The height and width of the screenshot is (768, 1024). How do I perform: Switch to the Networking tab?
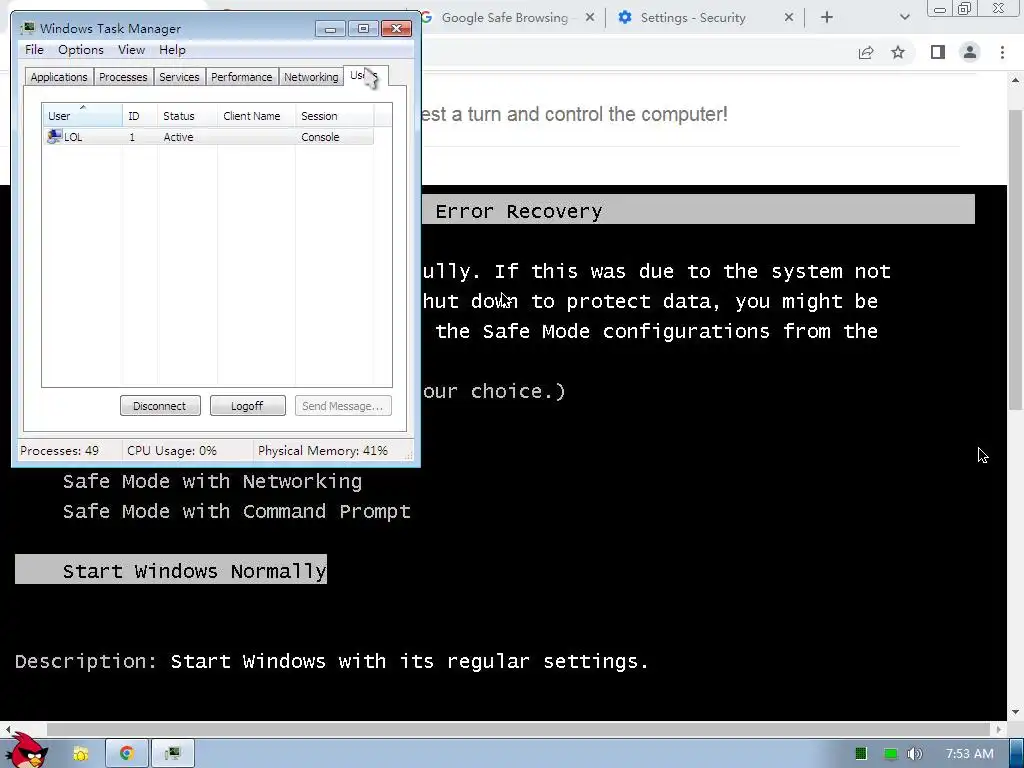pyautogui.click(x=311, y=77)
